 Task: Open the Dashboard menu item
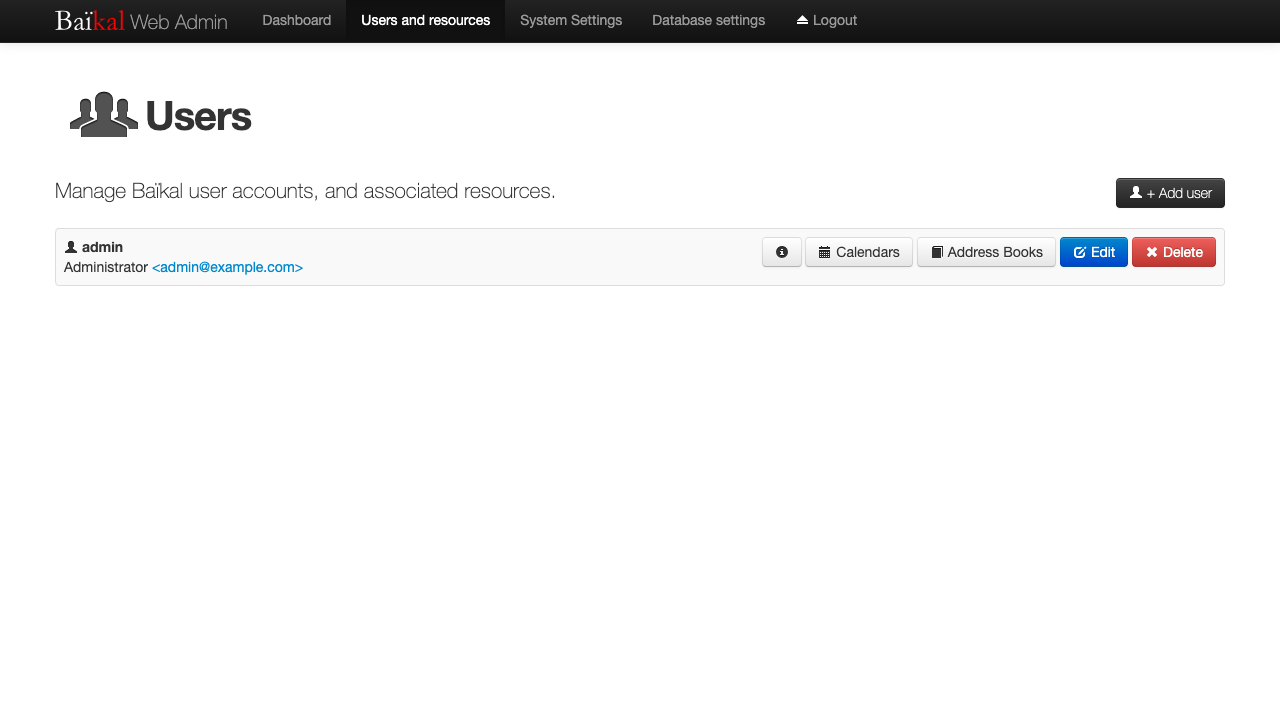click(x=296, y=20)
